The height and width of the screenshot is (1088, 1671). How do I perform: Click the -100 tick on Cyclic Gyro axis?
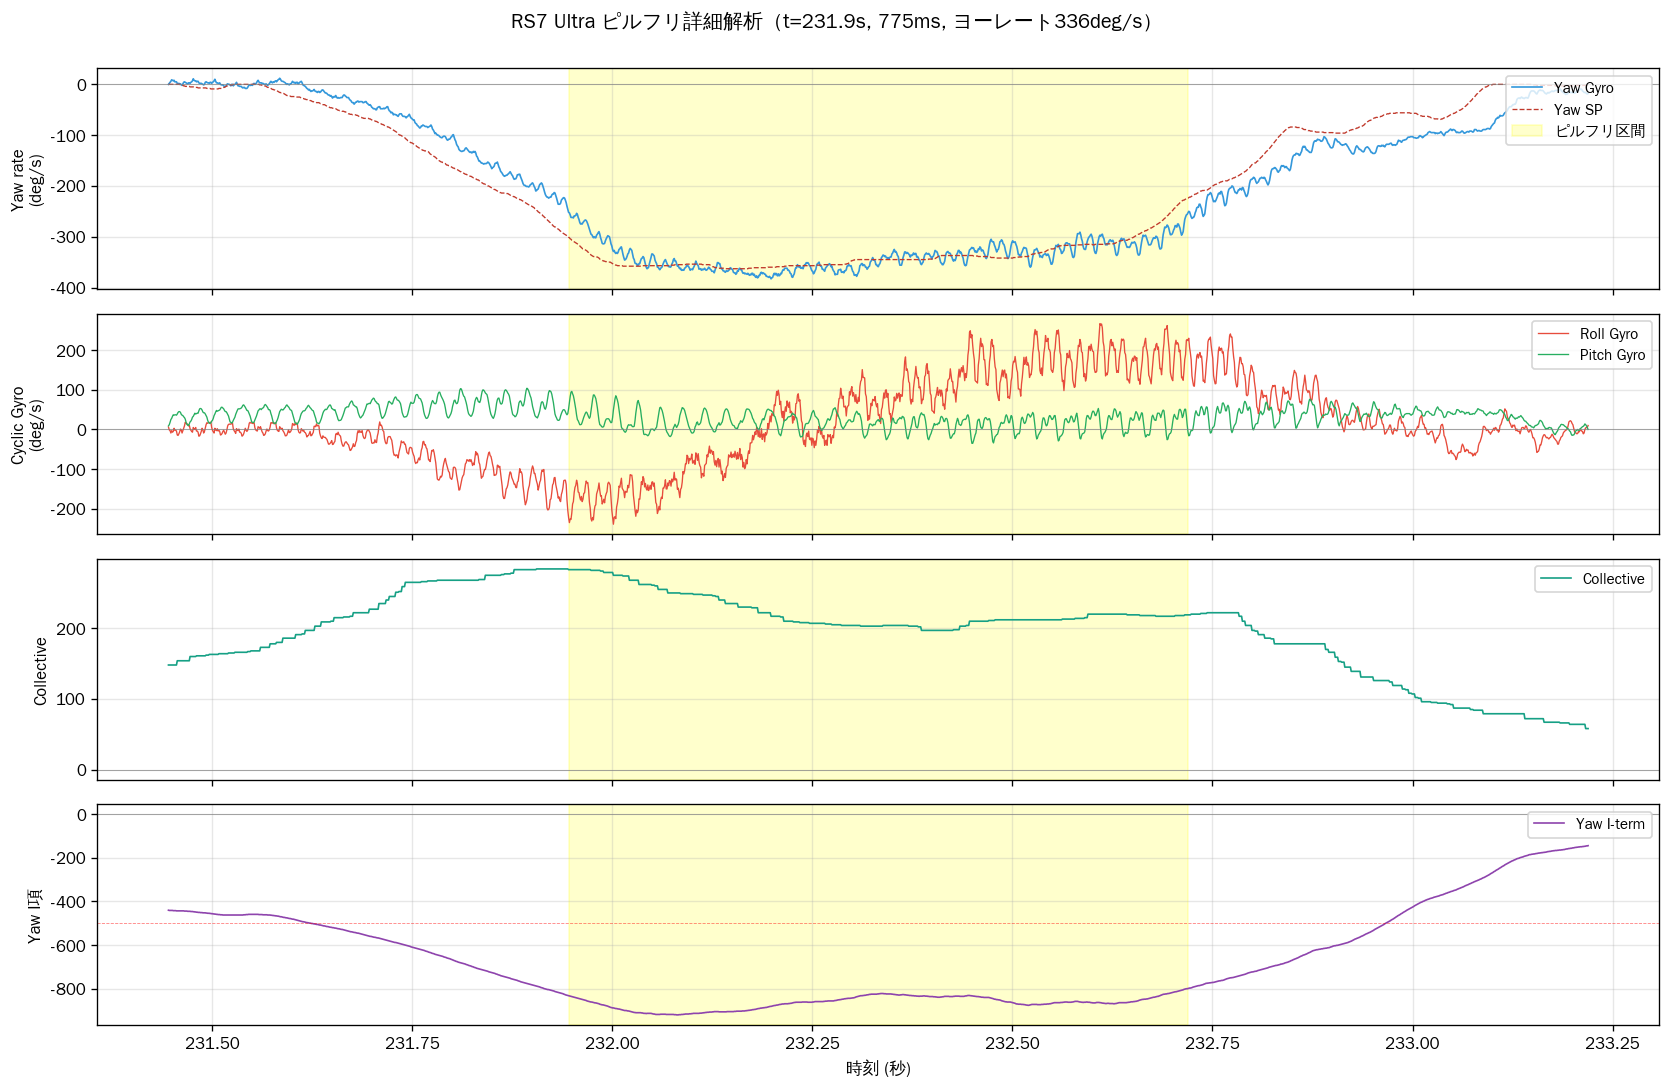[x=70, y=470]
